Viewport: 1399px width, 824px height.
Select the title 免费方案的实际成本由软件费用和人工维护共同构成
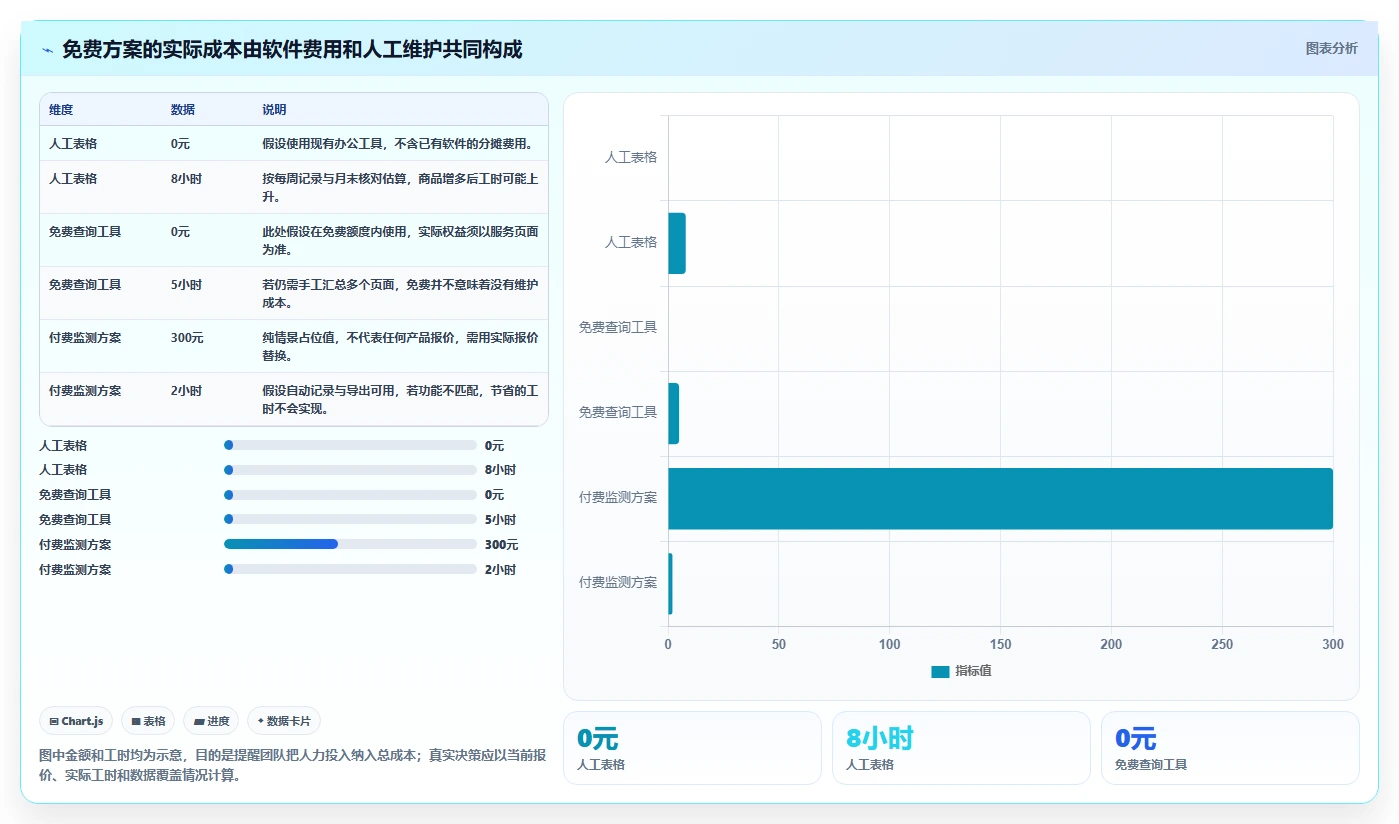point(292,49)
